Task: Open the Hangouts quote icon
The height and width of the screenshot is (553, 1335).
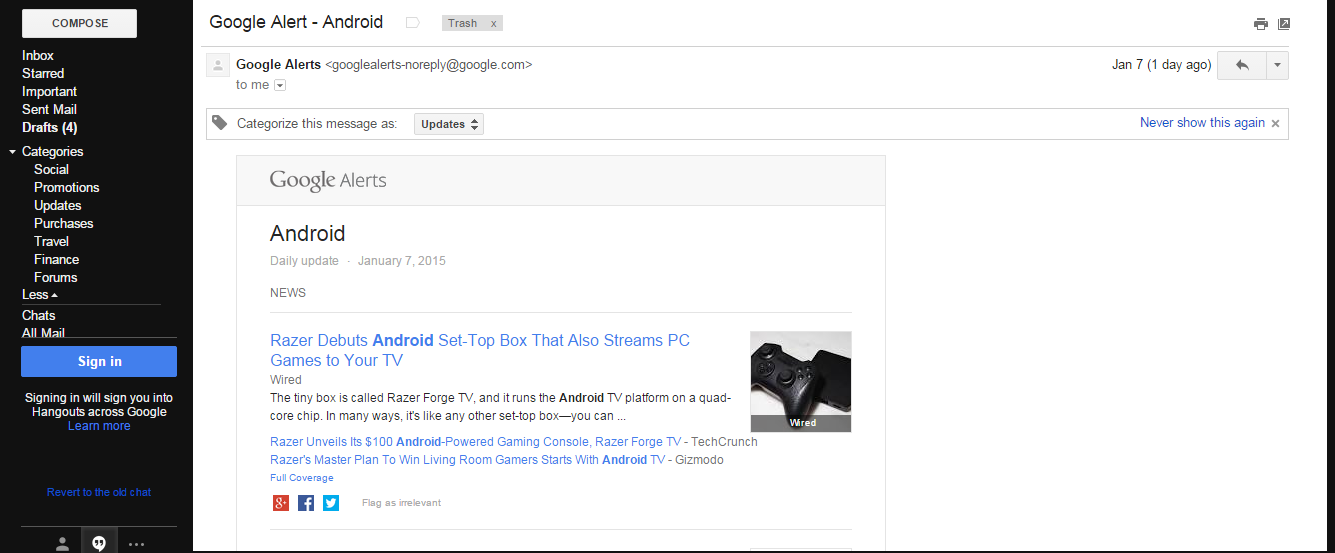Action: [98, 543]
